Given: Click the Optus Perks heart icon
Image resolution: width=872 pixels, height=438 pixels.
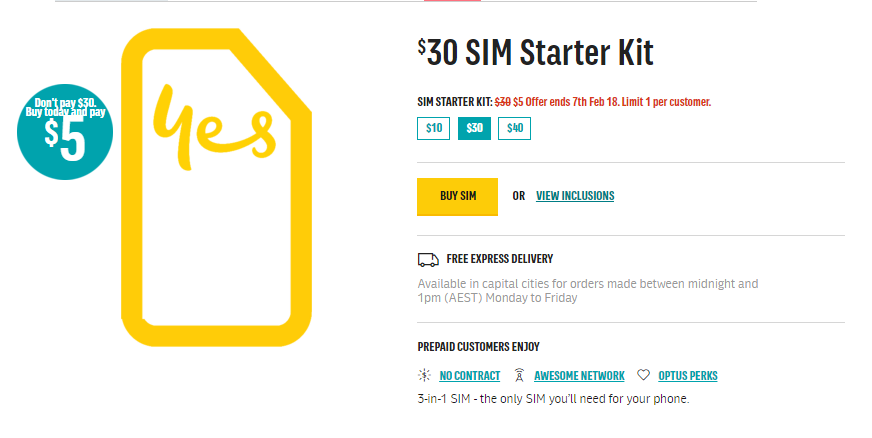Looking at the screenshot, I should point(643,375).
